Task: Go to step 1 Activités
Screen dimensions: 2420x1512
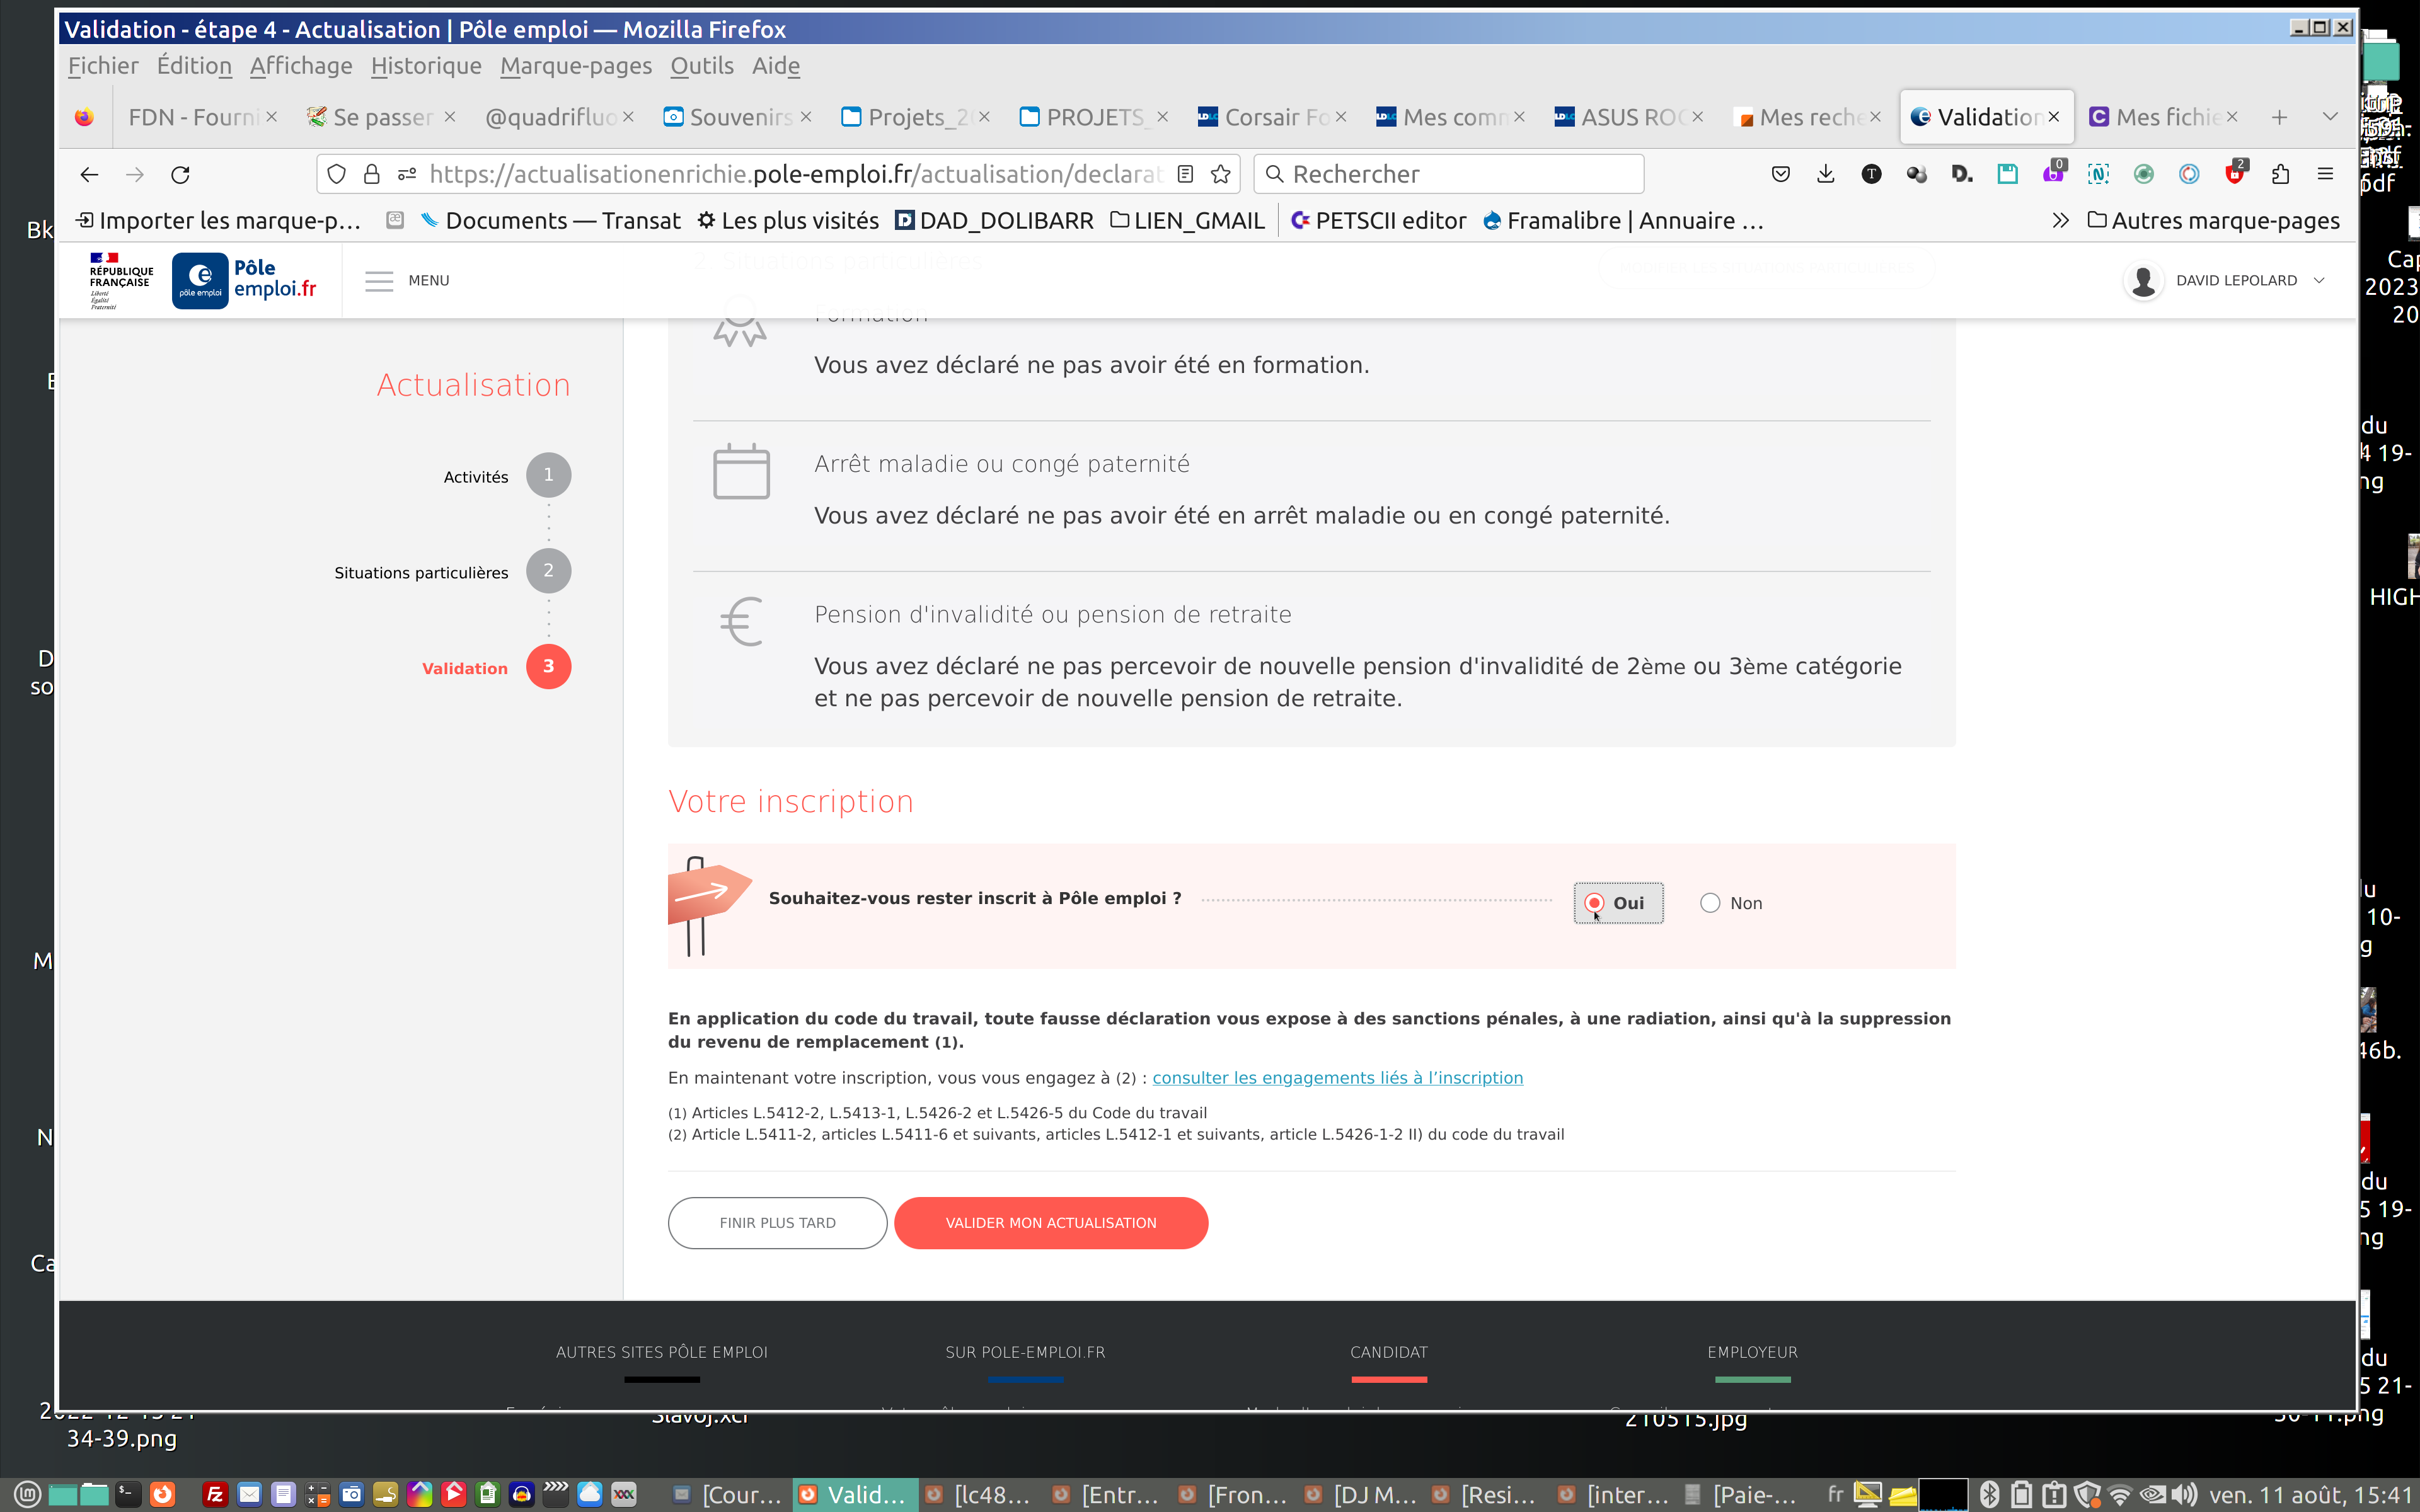Action: click(x=548, y=475)
